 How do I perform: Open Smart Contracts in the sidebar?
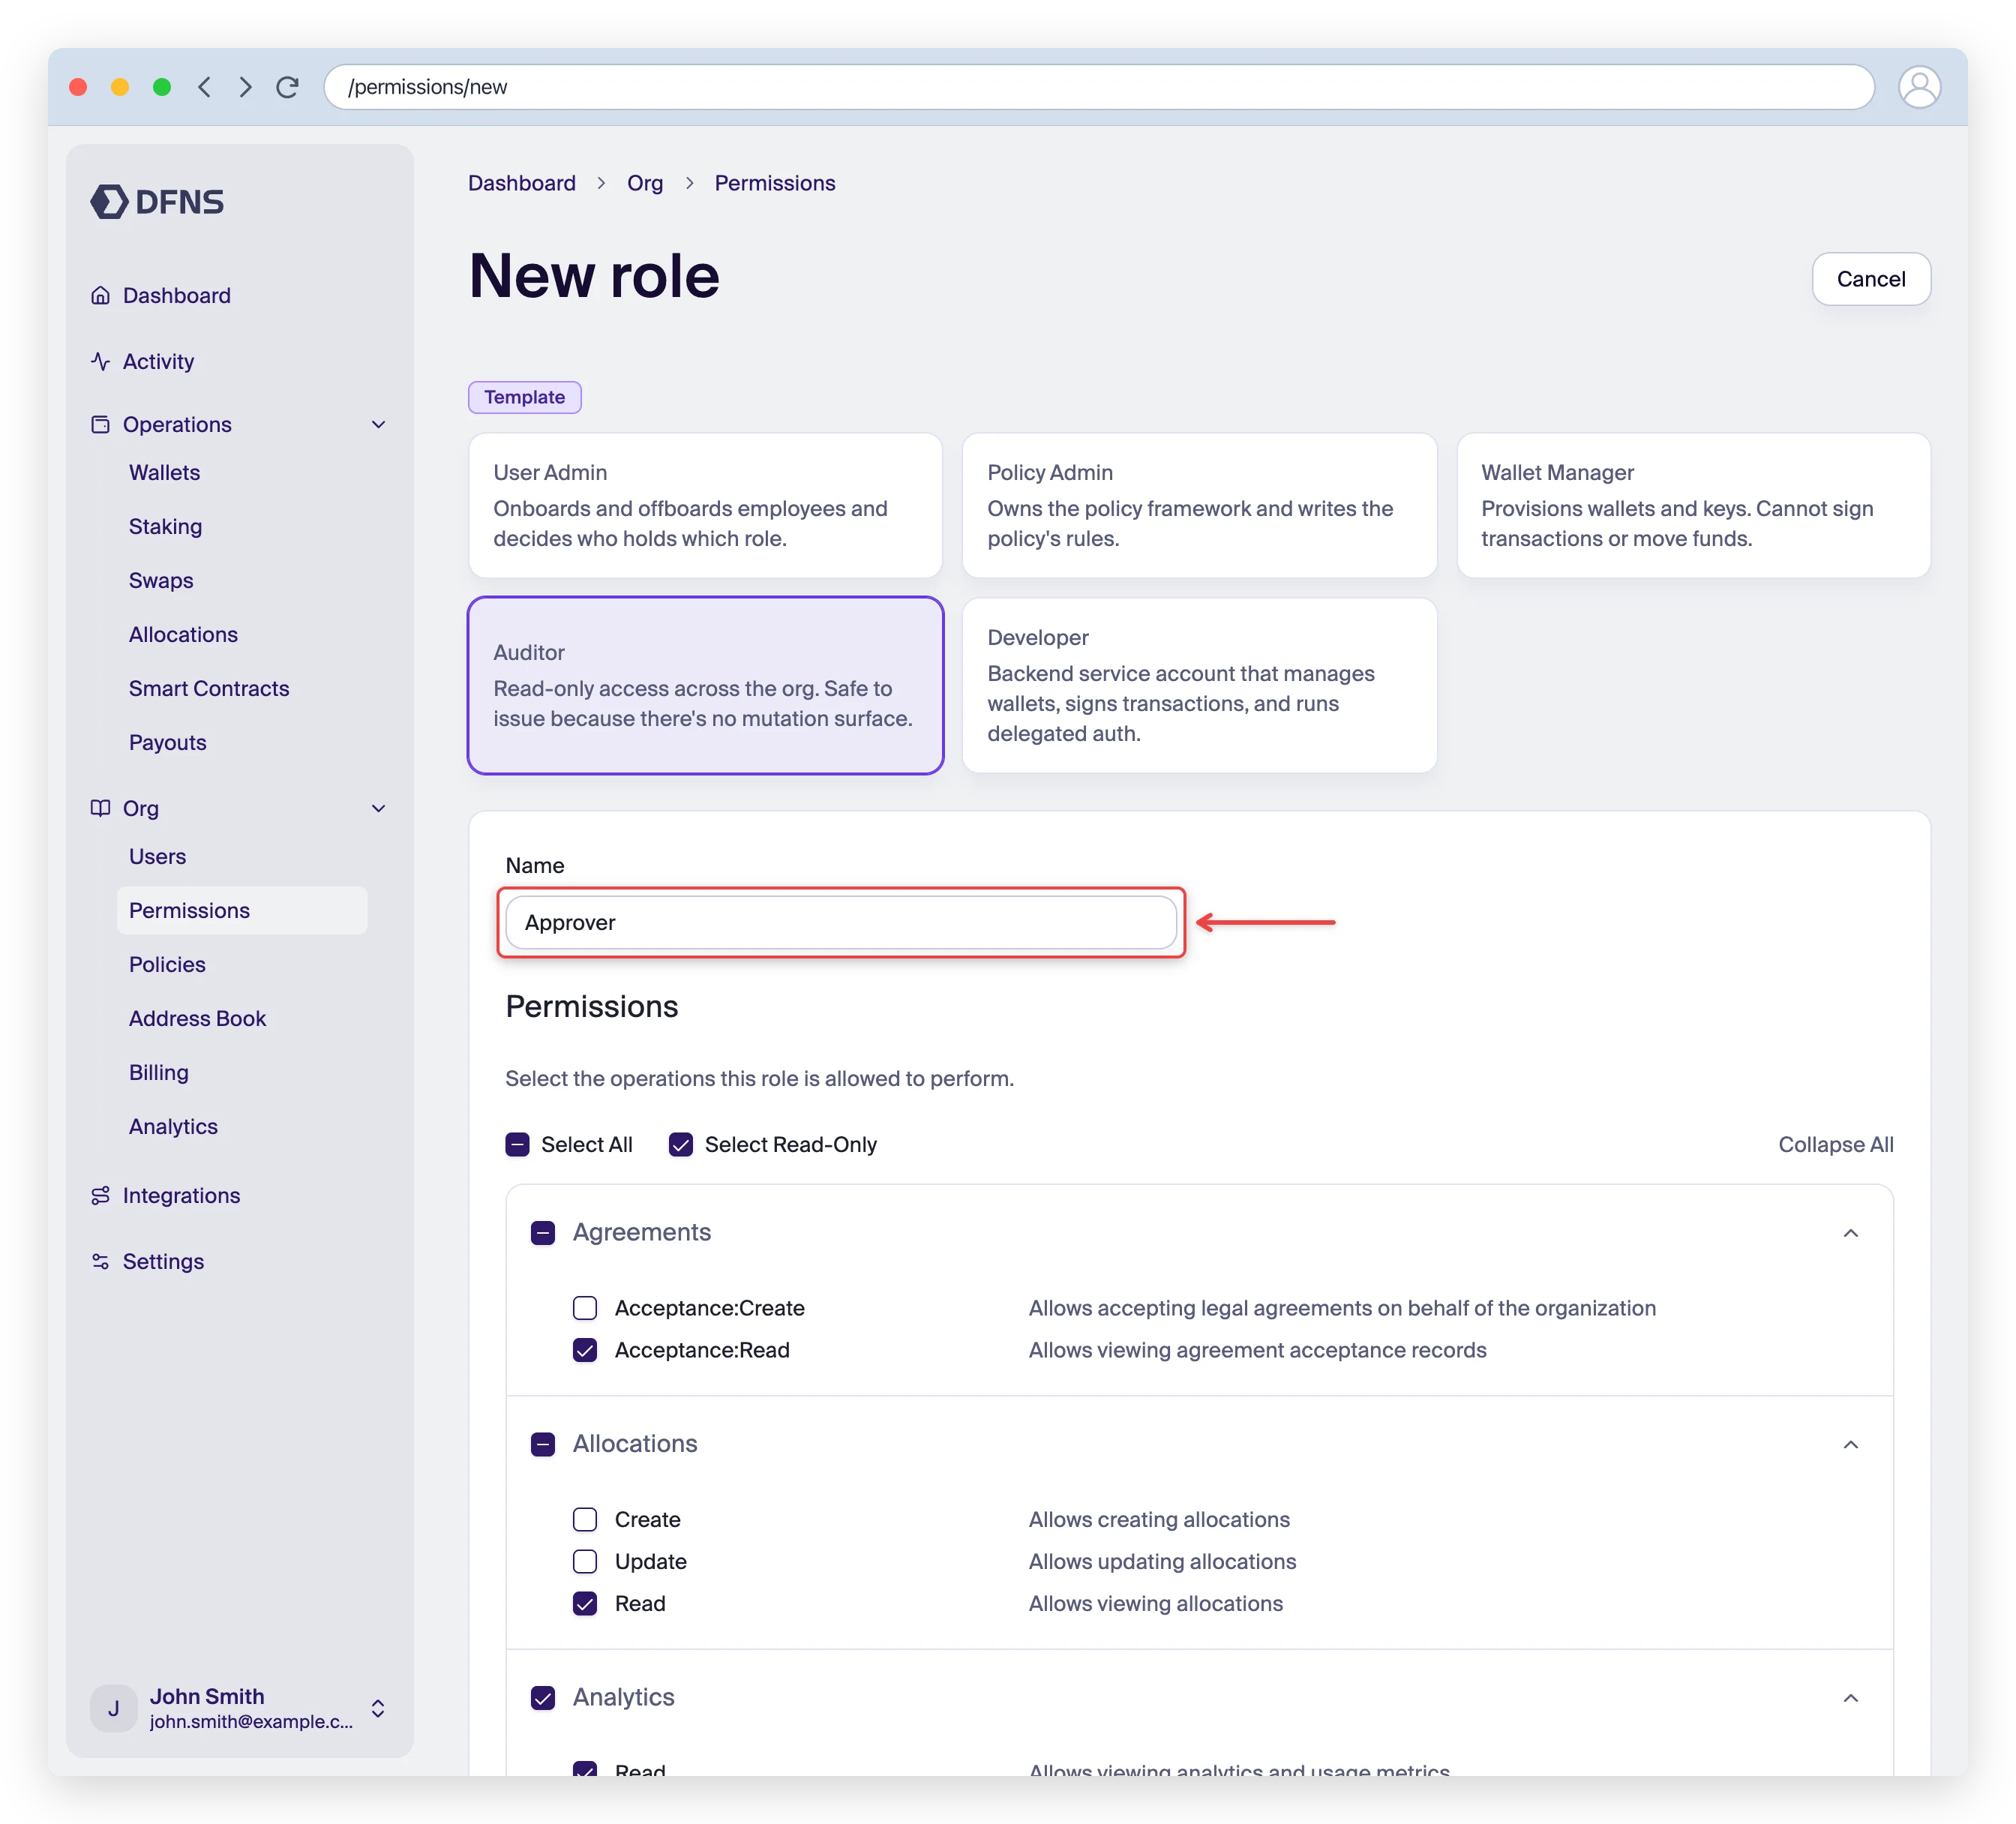tap(209, 688)
